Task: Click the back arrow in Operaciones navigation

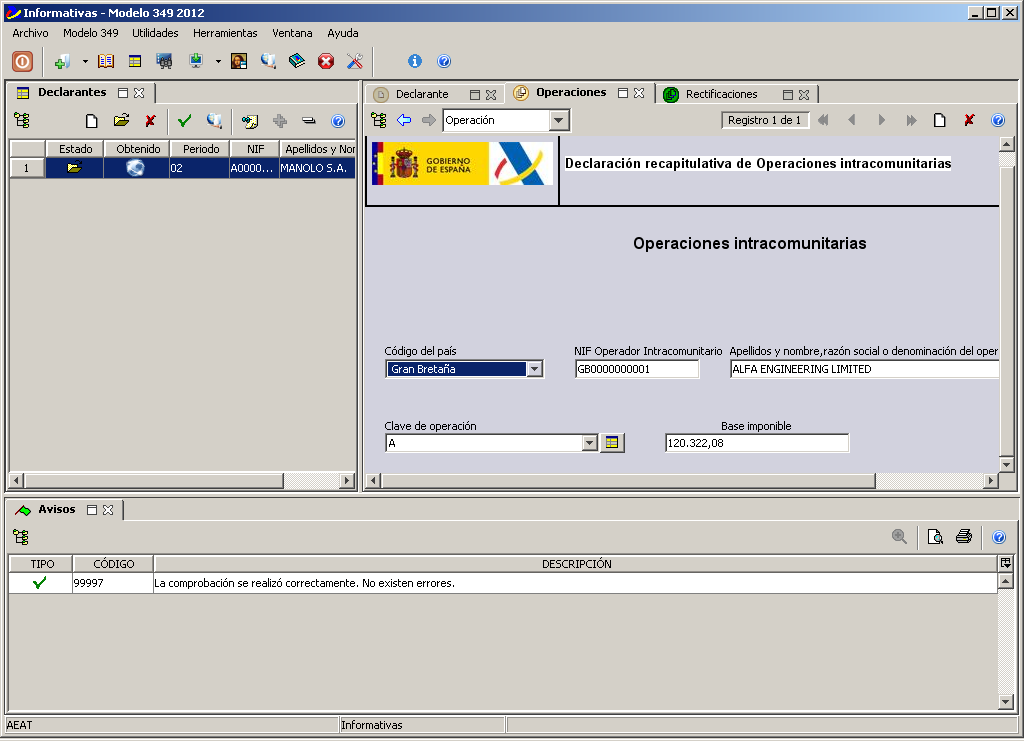Action: tap(402, 119)
